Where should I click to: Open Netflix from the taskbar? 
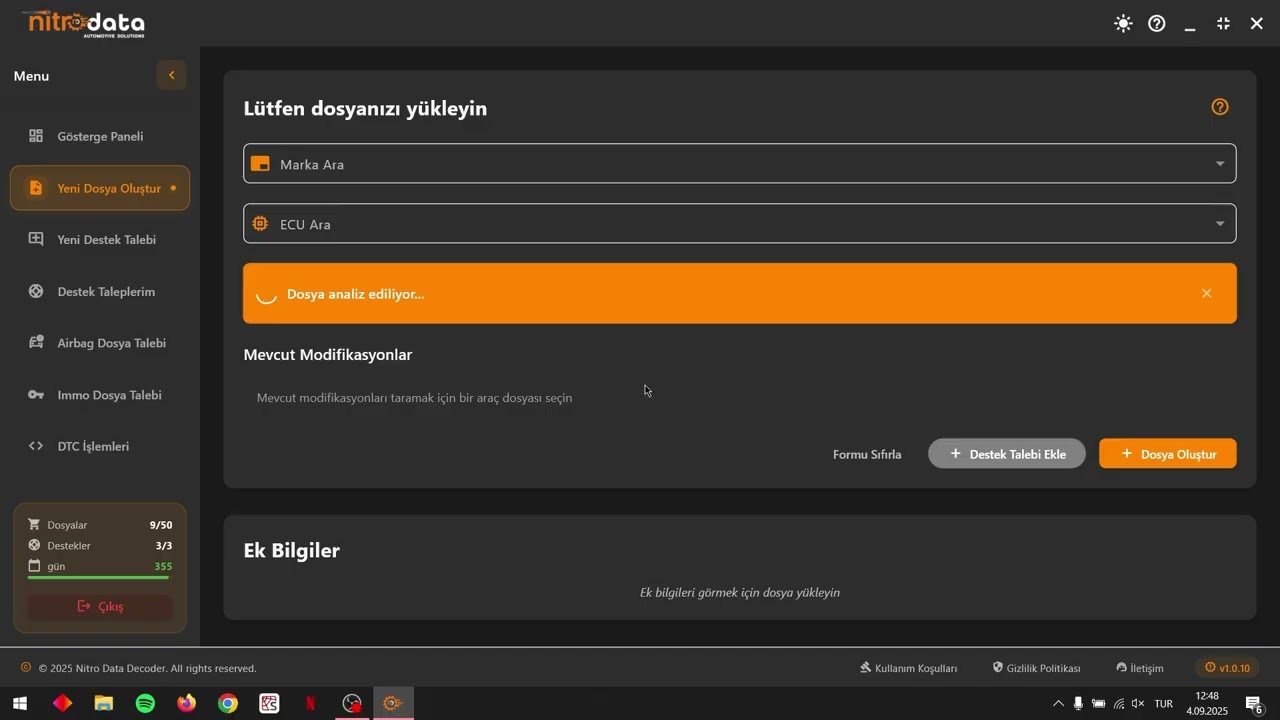[310, 703]
